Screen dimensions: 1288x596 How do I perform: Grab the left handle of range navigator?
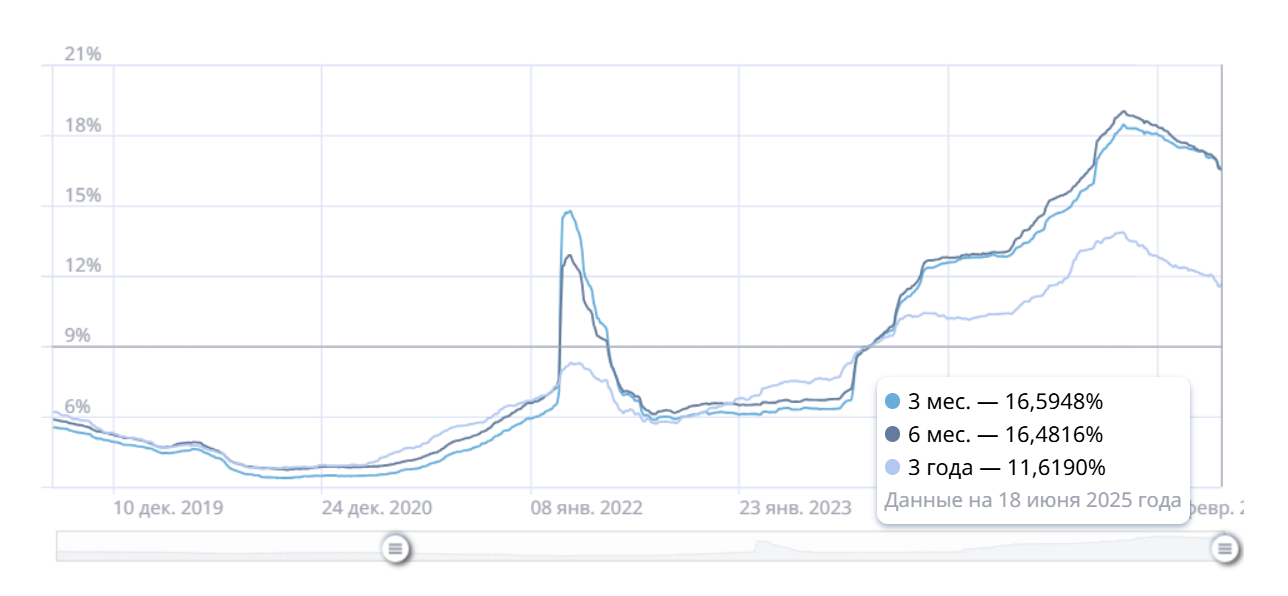pyautogui.click(x=396, y=547)
